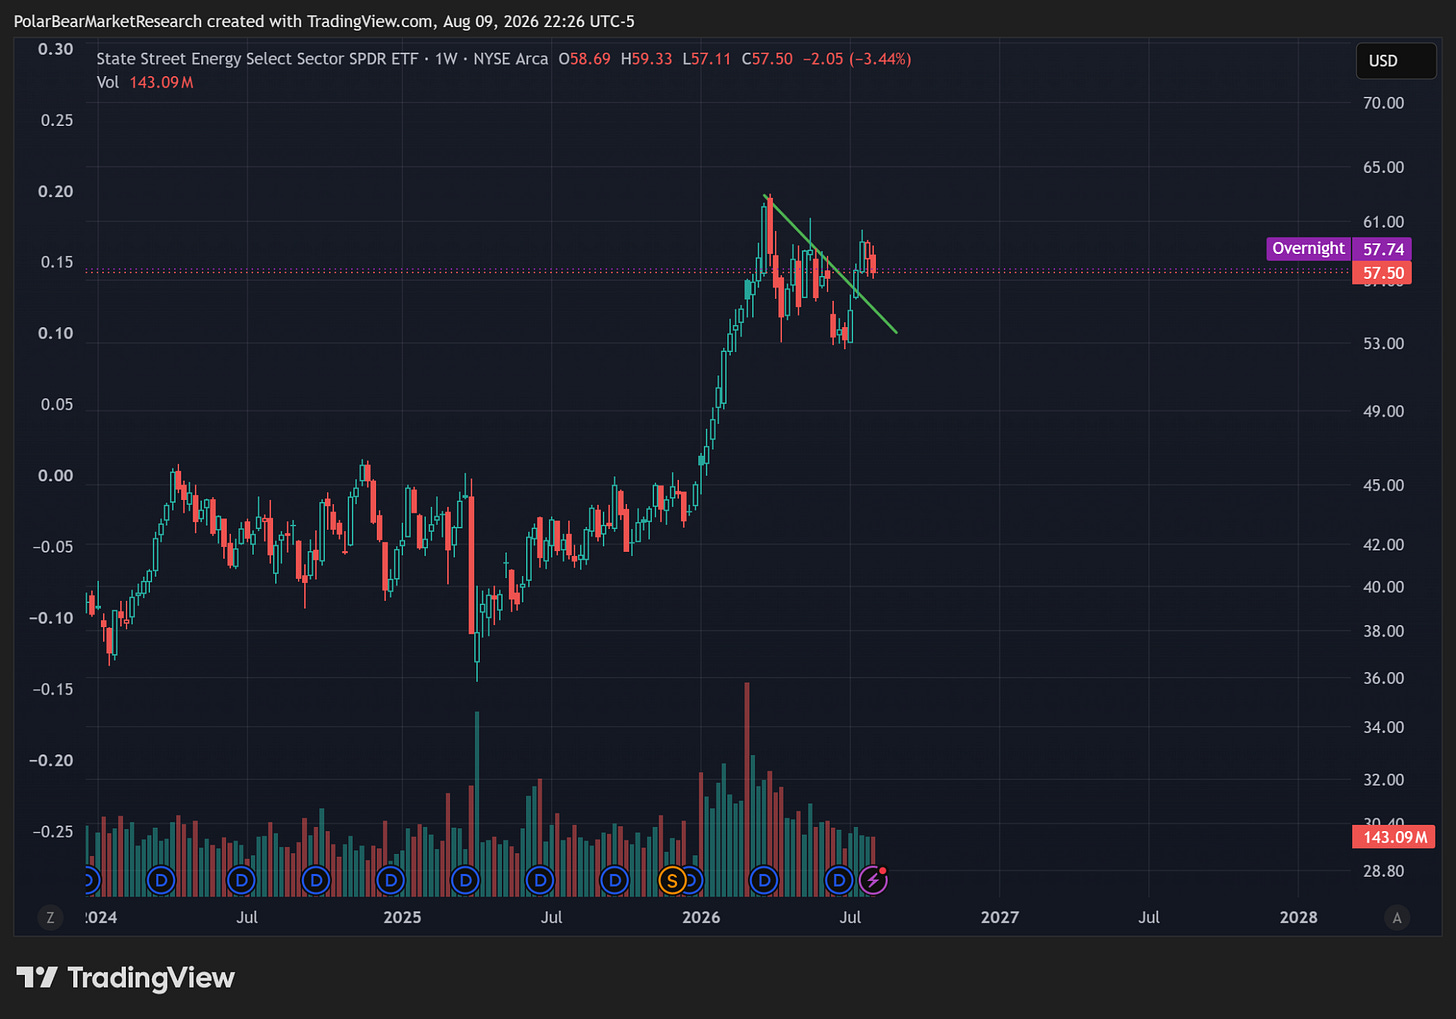Select the dividend marker between 2024 and Jul 2024
1456x1019 pixels.
coord(161,880)
